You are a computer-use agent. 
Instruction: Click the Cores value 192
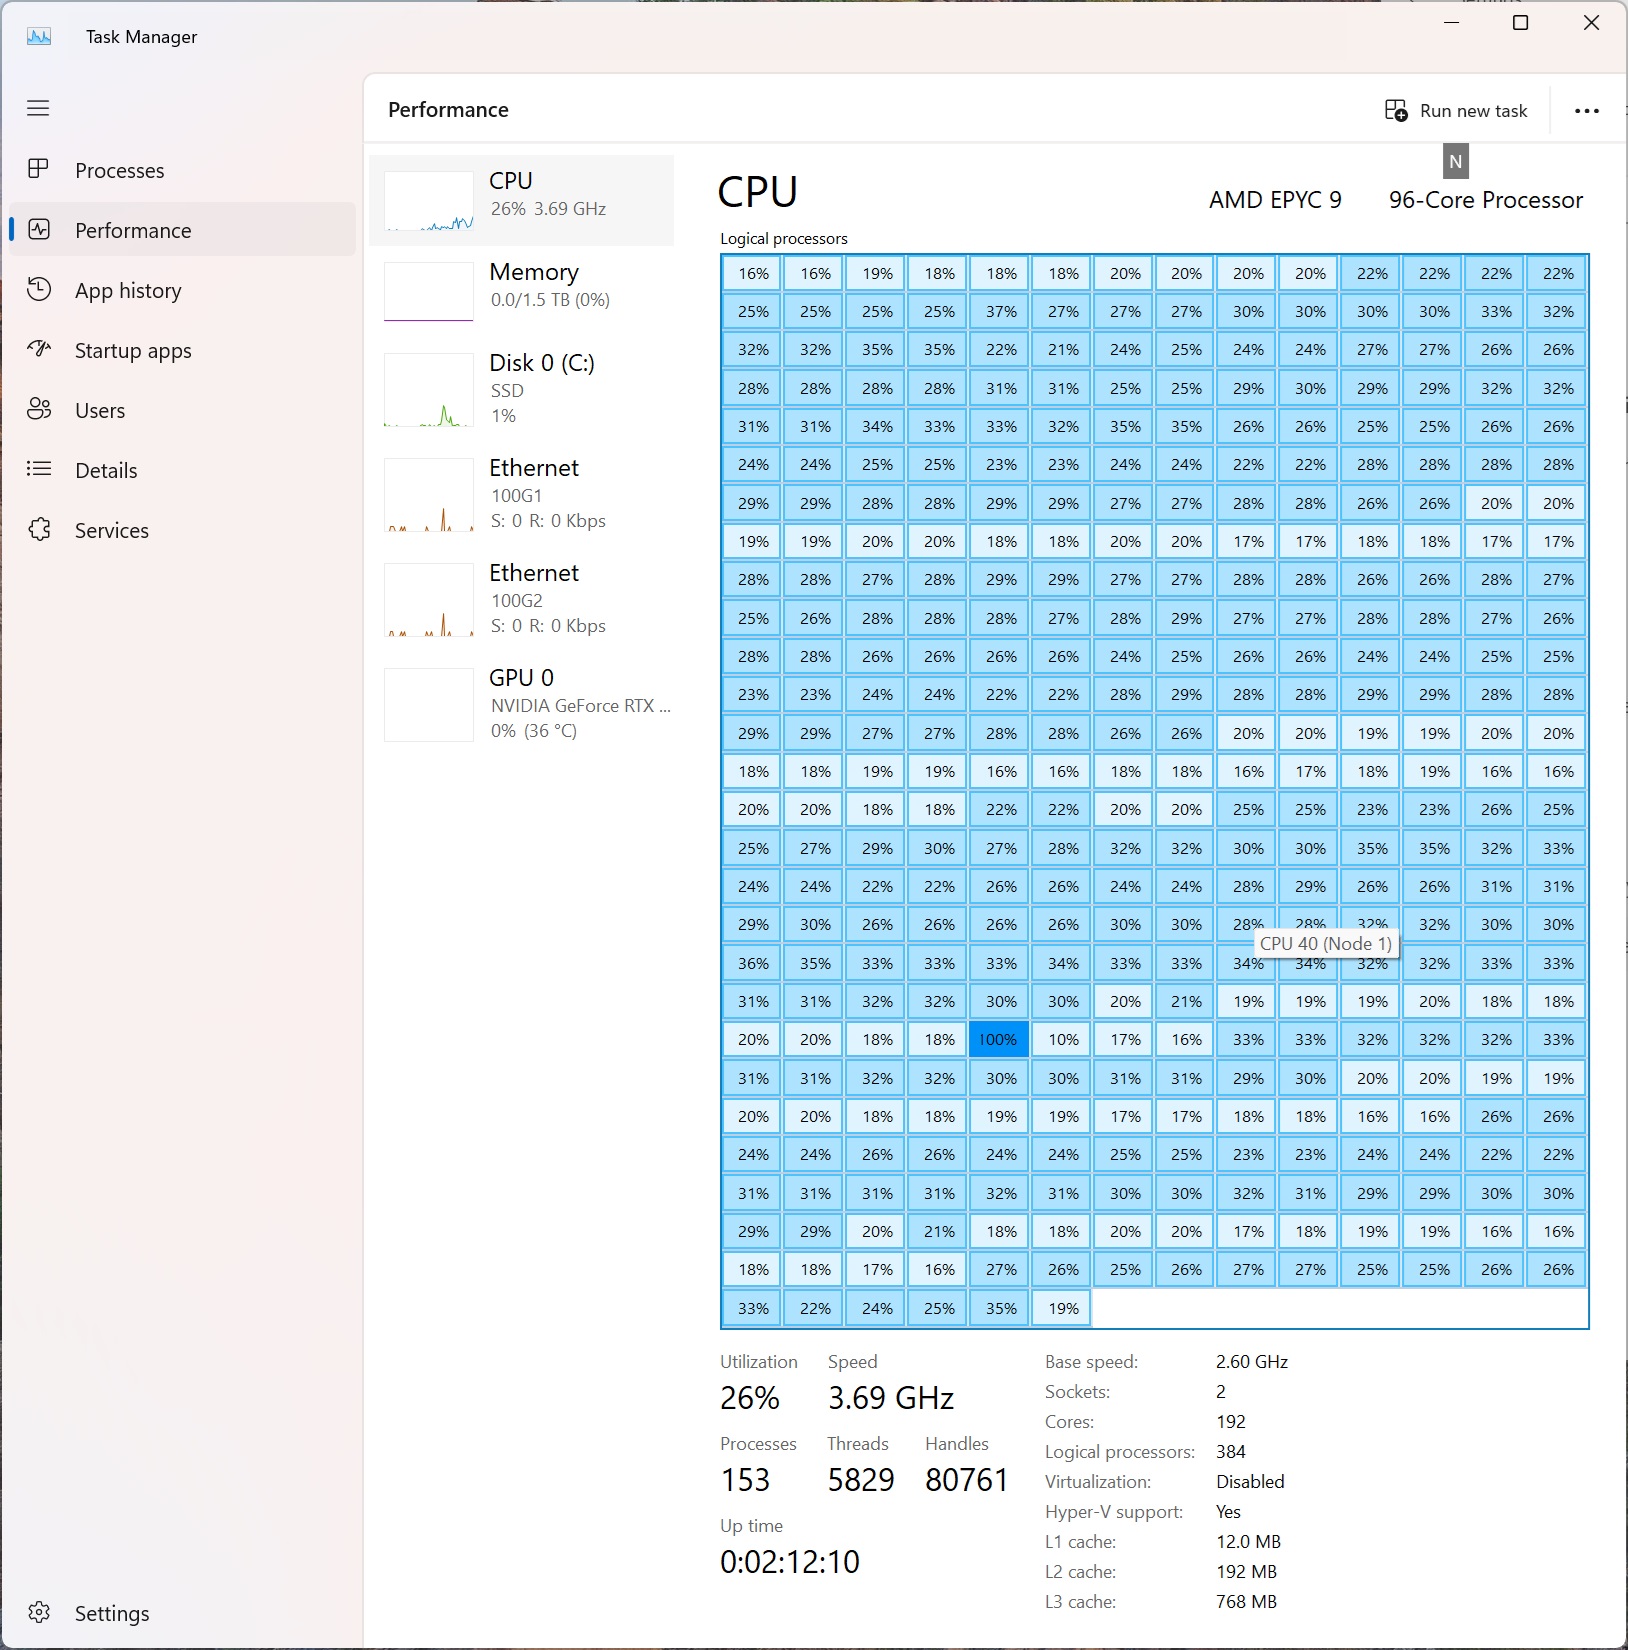point(1231,1422)
